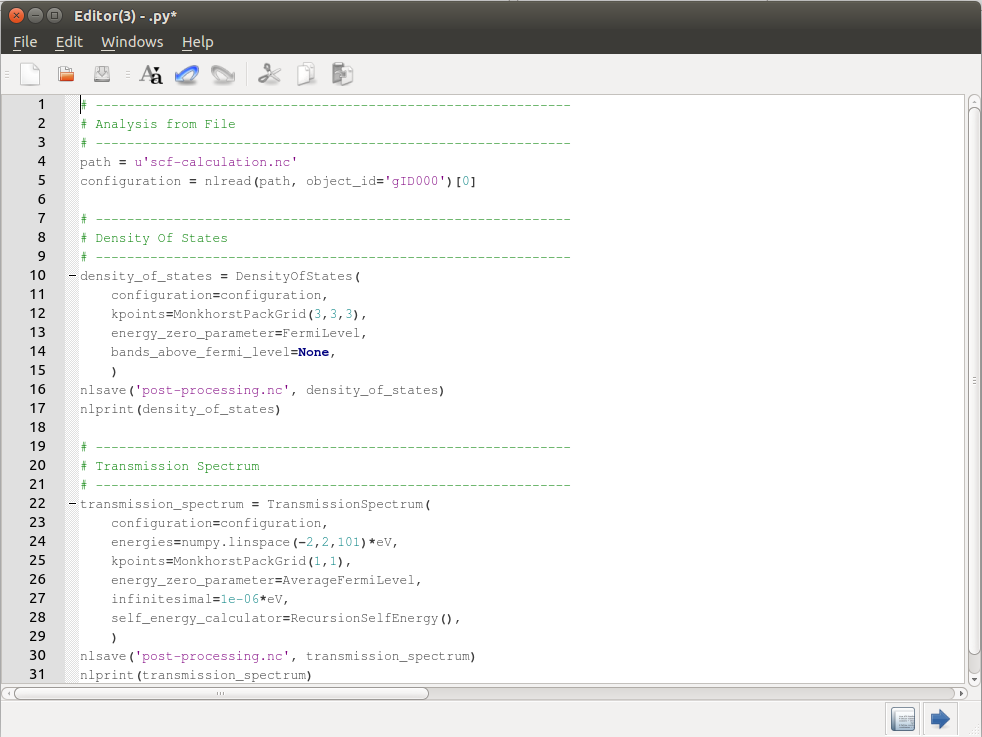Screen dimensions: 982x737
Task: Save the script with the download-tray icon
Action: coord(101,75)
